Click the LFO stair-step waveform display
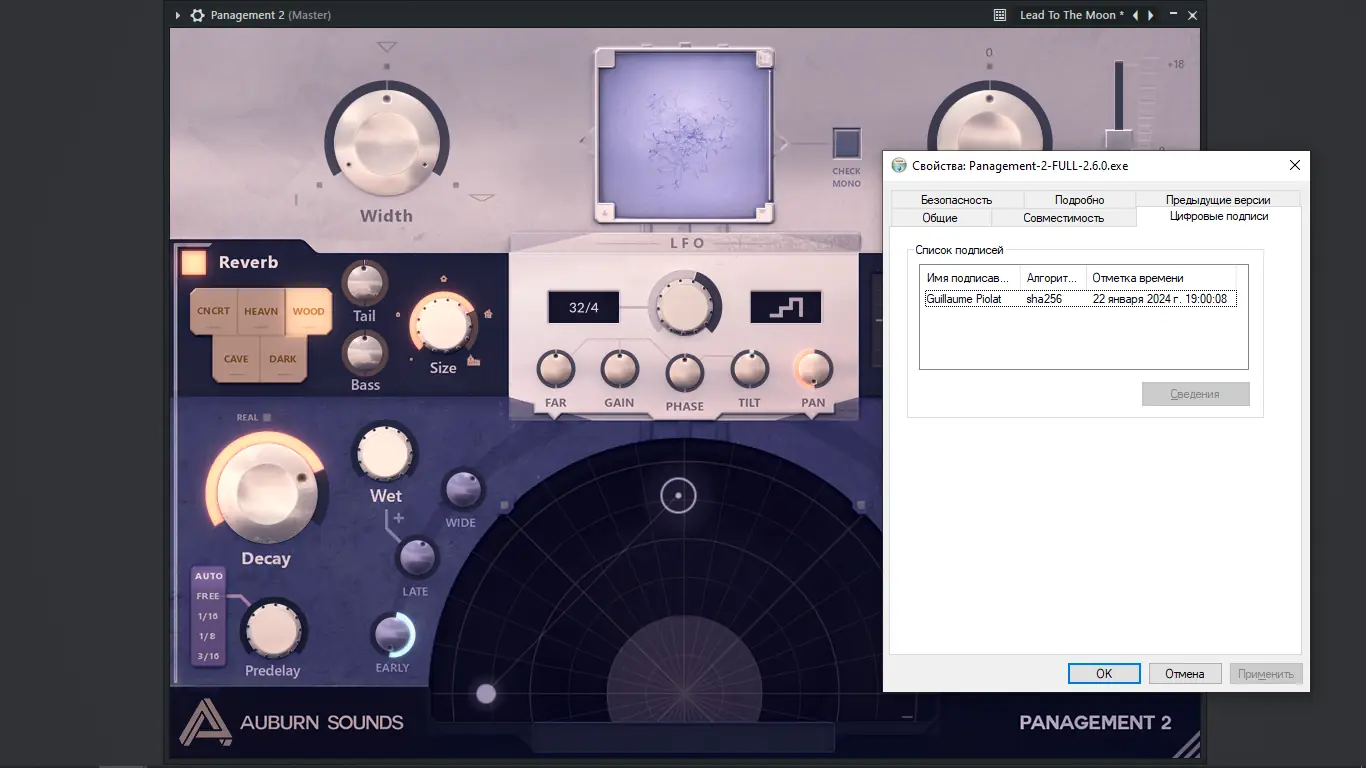This screenshot has width=1366, height=768. 786,307
